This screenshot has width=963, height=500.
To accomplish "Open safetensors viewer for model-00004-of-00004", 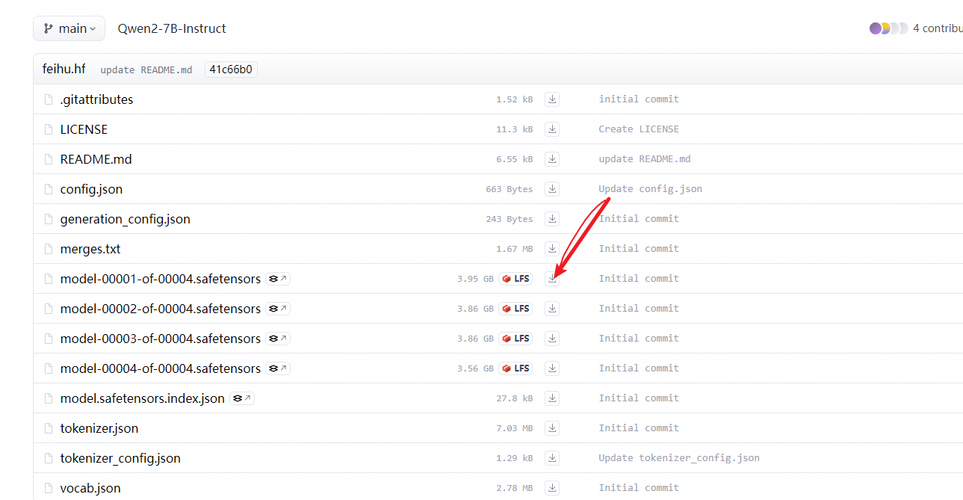I will tap(278, 369).
